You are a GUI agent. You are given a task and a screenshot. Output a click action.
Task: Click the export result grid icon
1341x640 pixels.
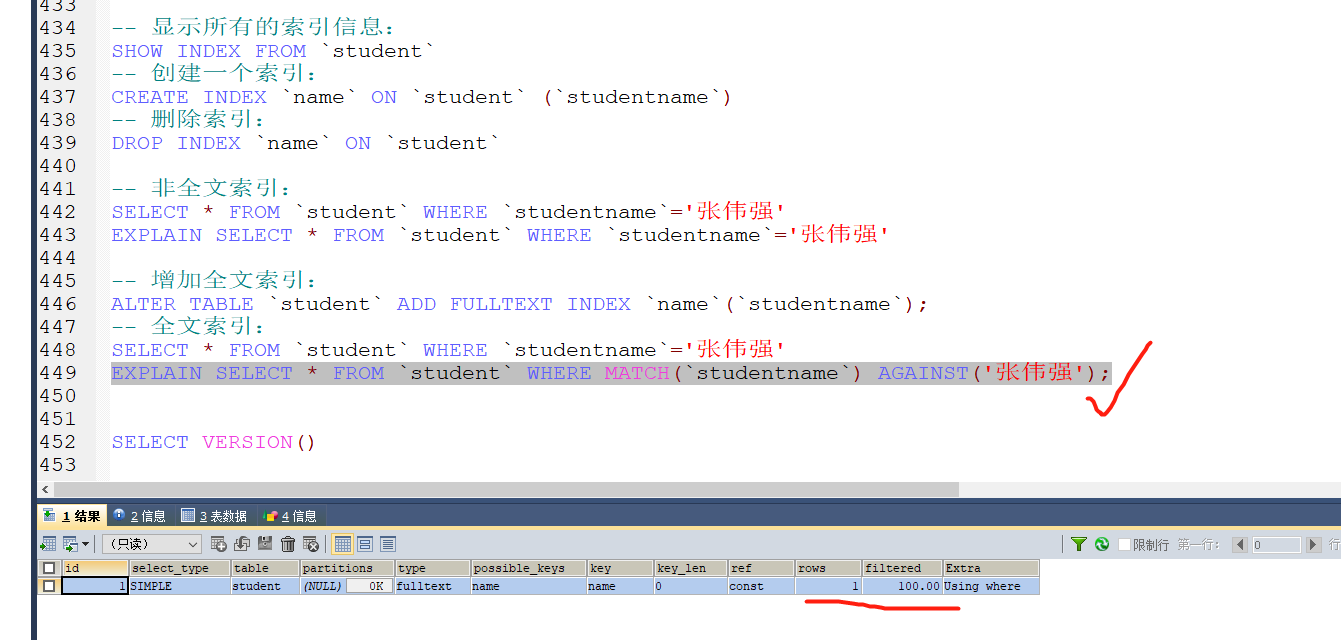(47, 544)
